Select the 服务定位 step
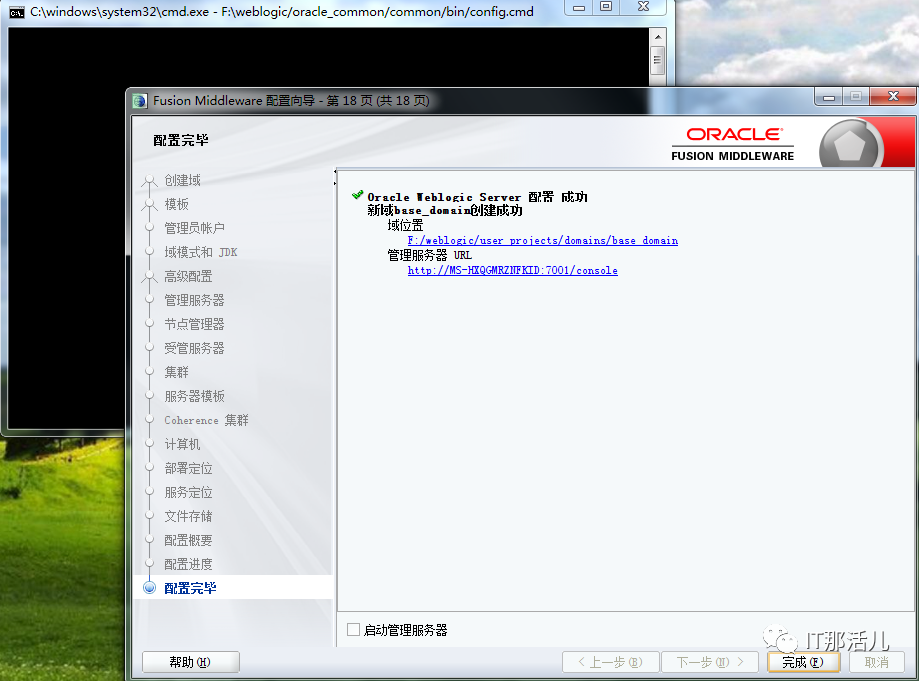This screenshot has width=919, height=681. (x=188, y=492)
